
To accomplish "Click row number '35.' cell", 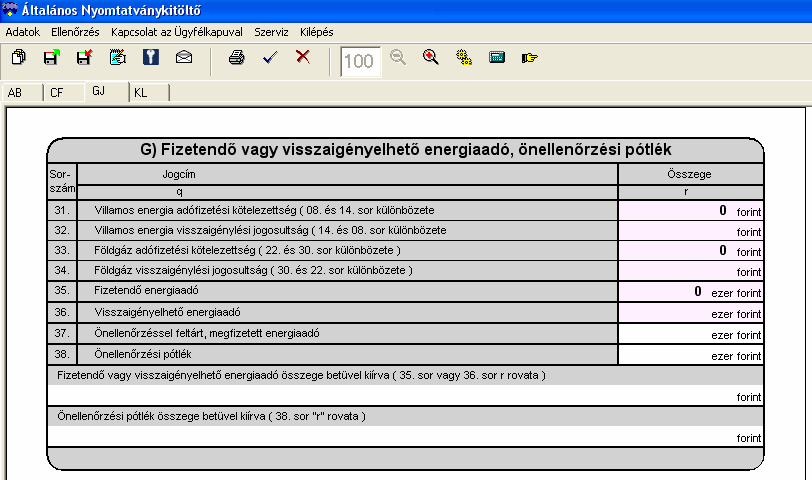I will (62, 290).
